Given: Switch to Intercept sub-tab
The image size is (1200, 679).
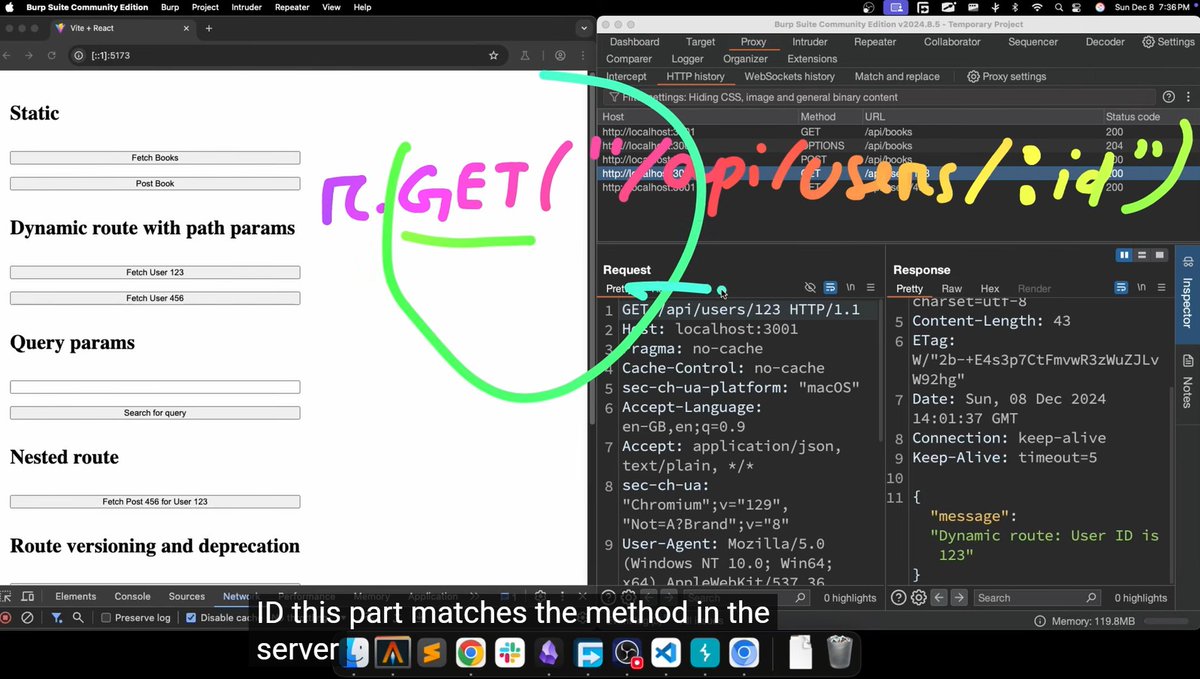Looking at the screenshot, I should [x=626, y=76].
